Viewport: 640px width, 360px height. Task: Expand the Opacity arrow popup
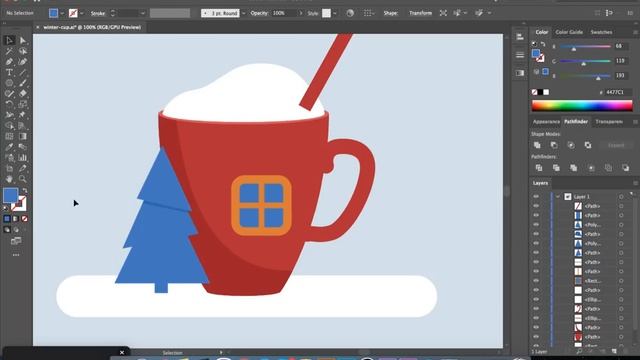pyautogui.click(x=301, y=13)
